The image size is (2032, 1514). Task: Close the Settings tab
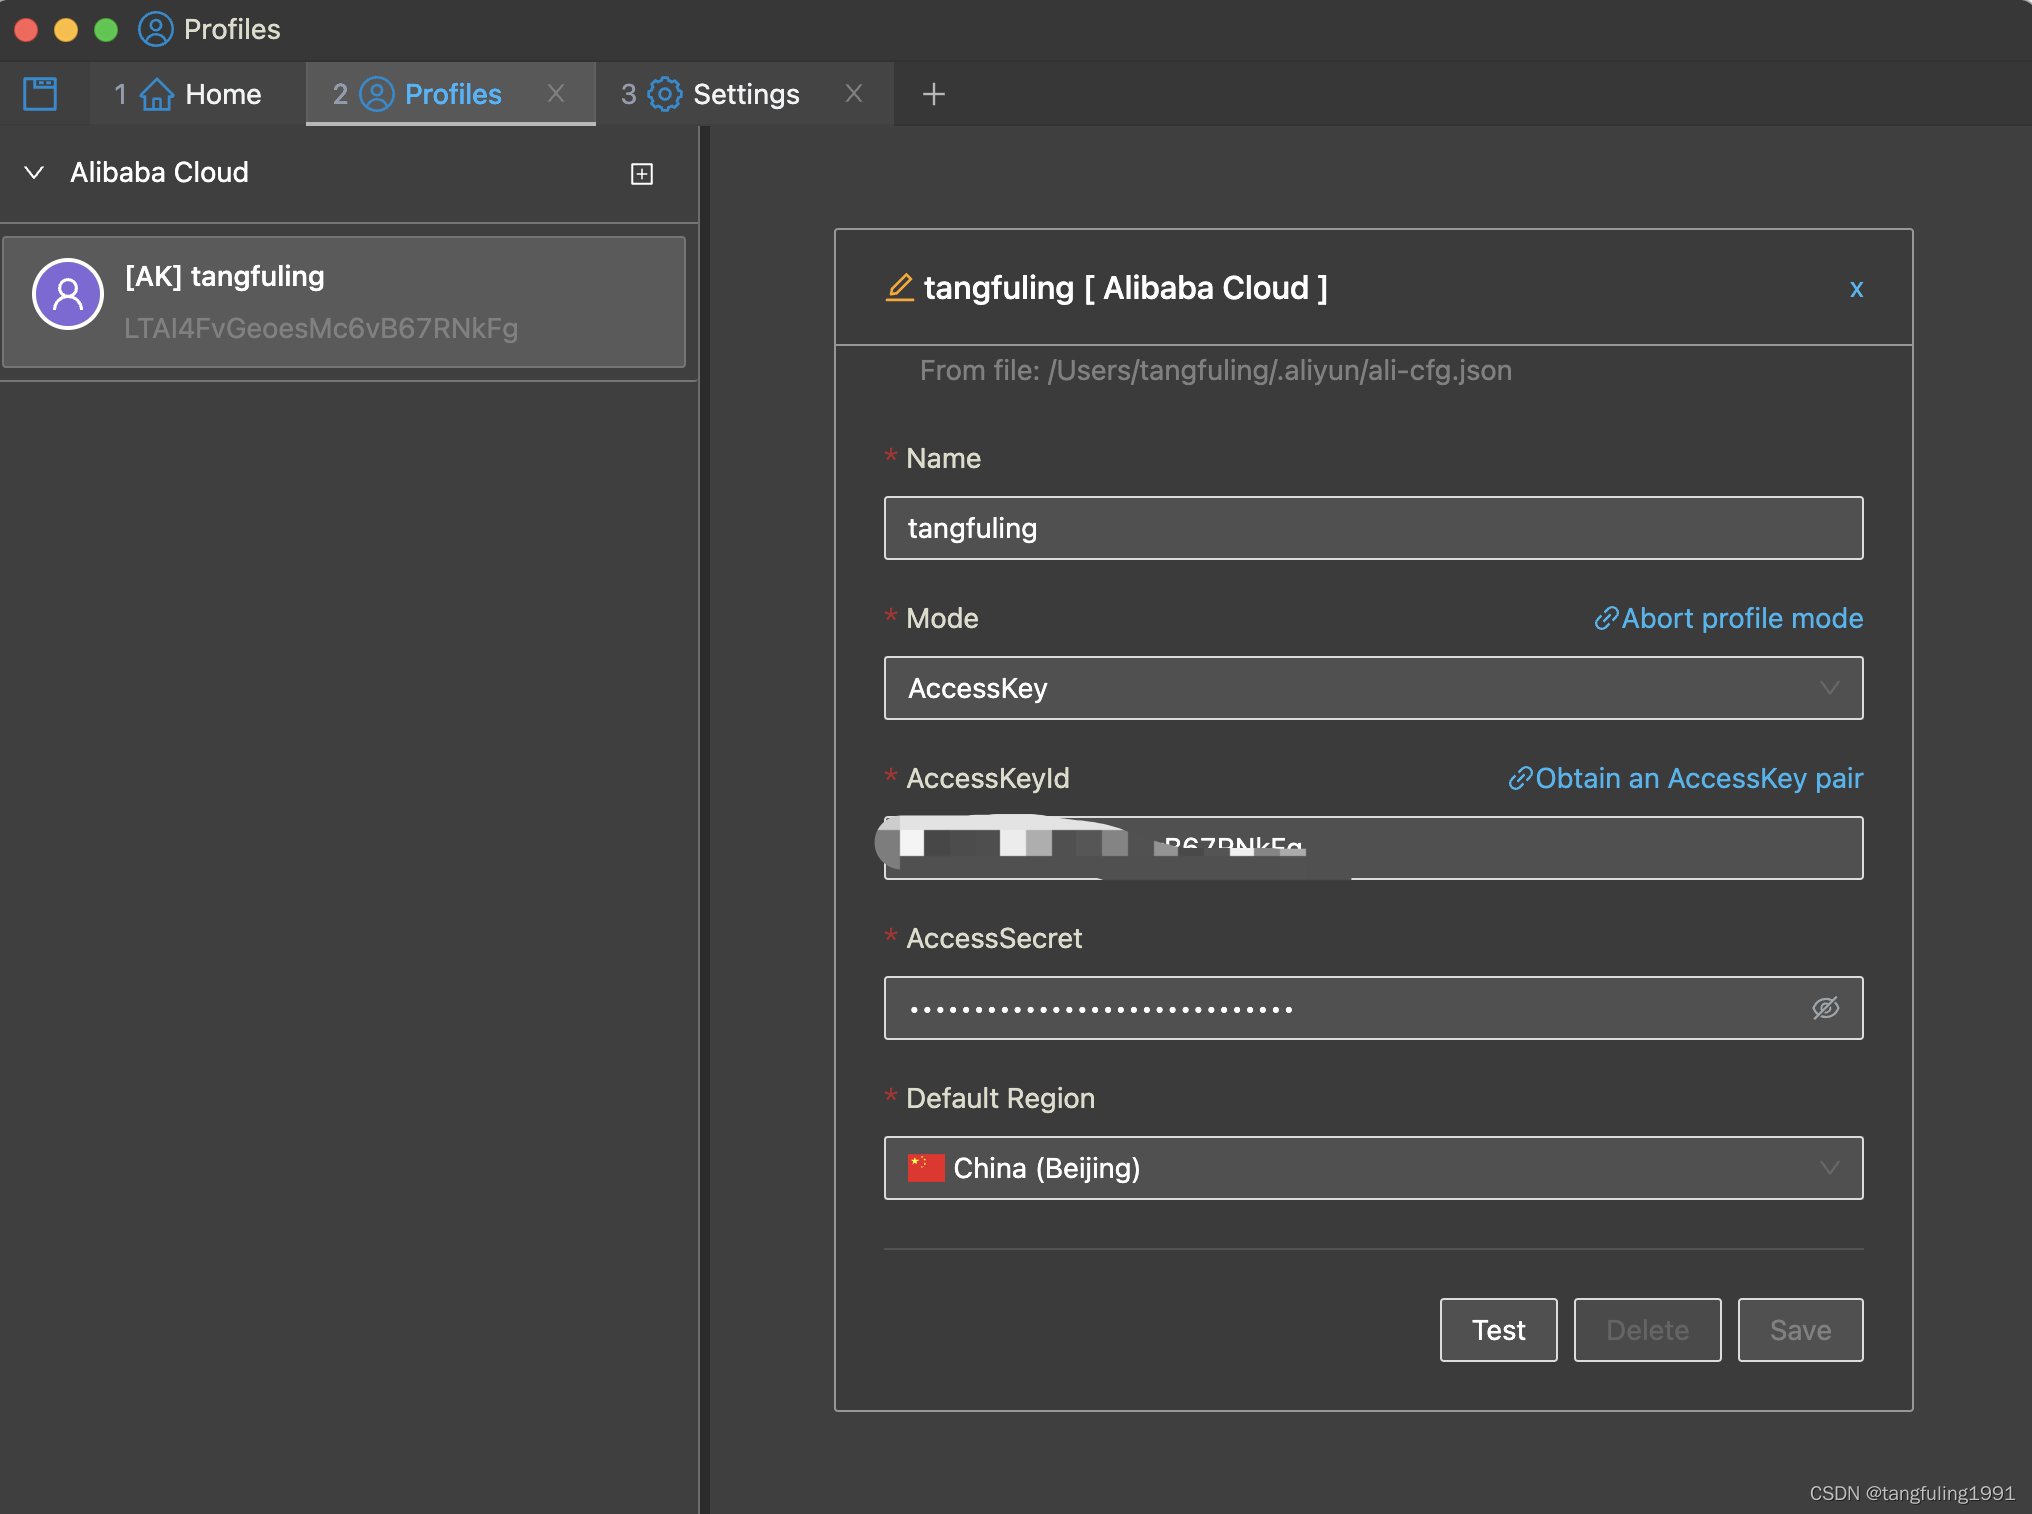pos(854,94)
